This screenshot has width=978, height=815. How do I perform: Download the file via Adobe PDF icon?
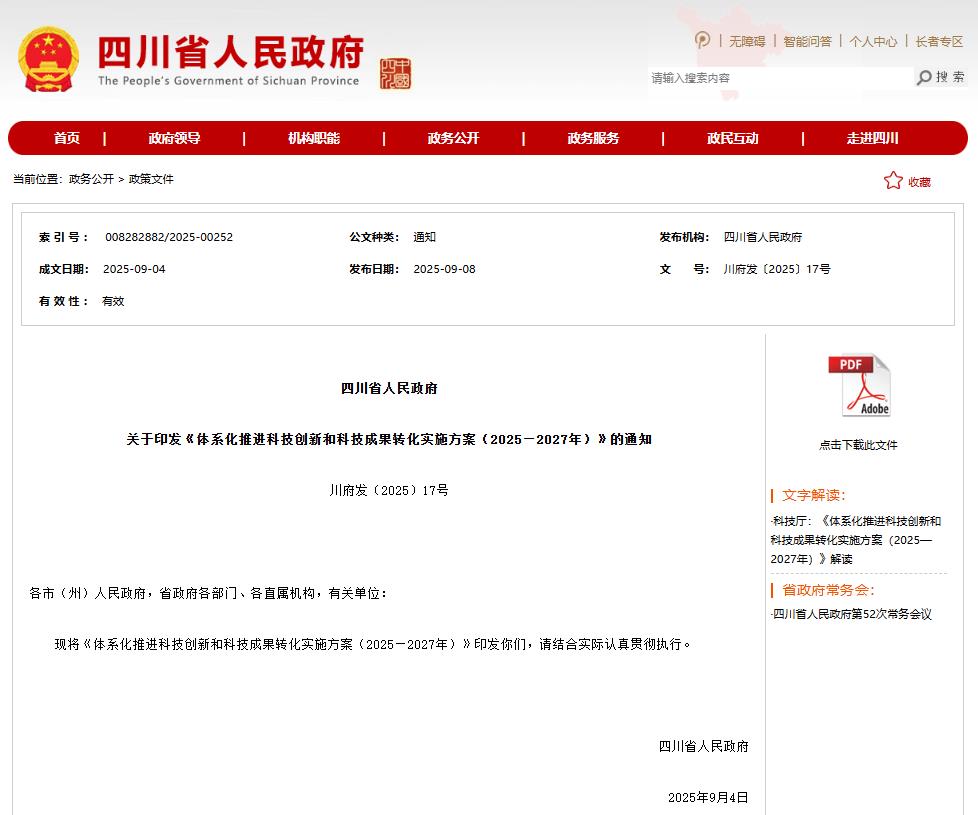[x=858, y=386]
